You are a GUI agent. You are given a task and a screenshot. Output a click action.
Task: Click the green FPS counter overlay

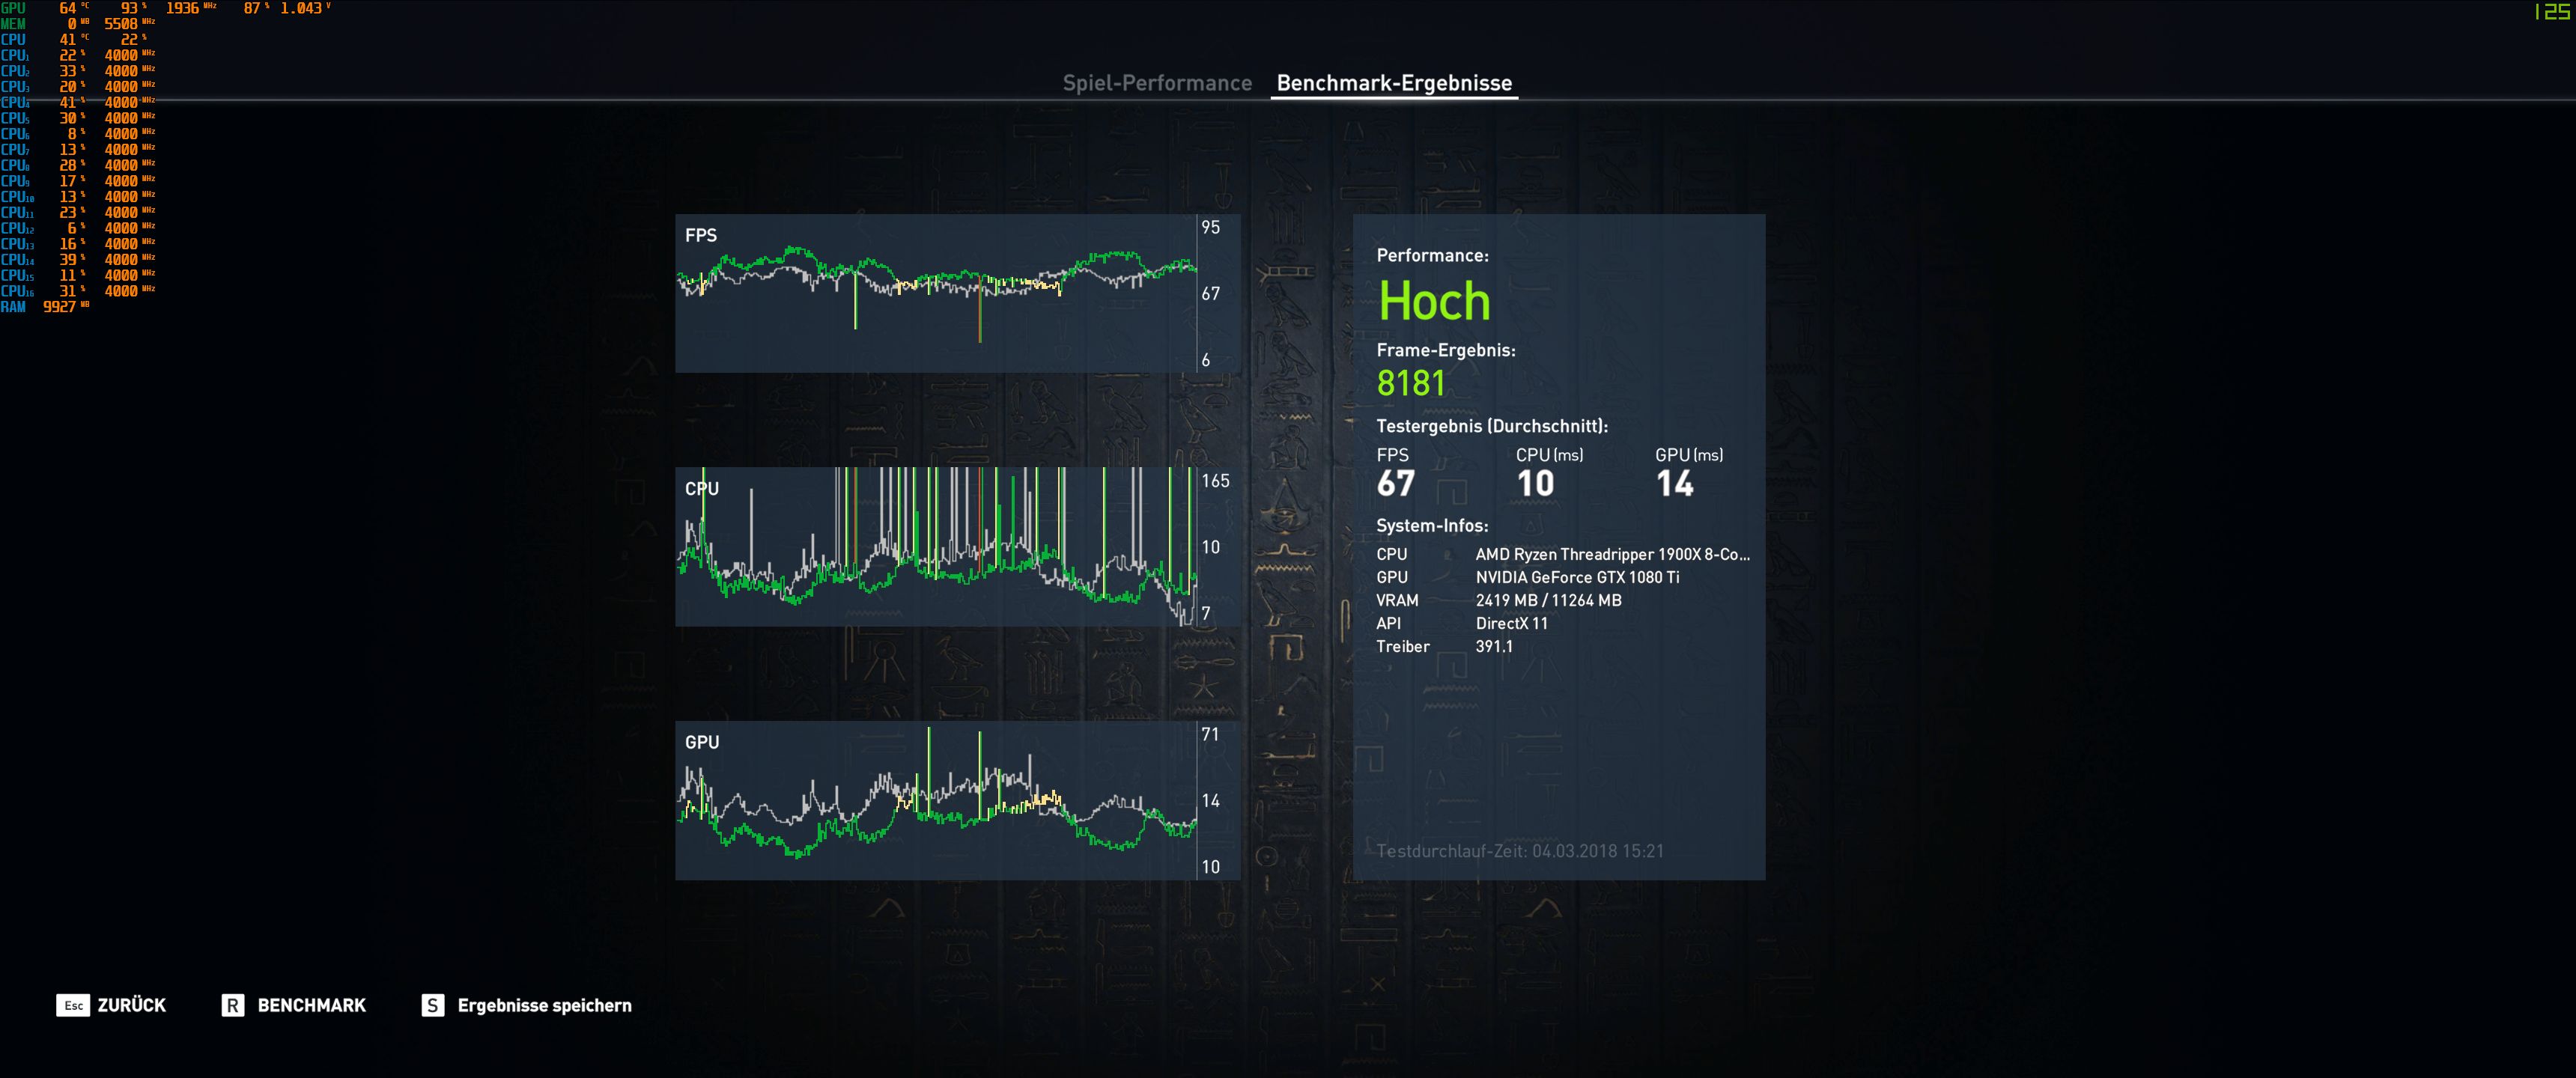coord(2553,12)
